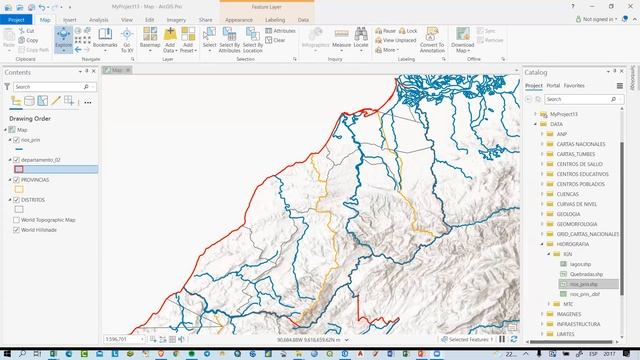The width and height of the screenshot is (640, 360).
Task: Click the departamento_02 red outline symbol
Action: coord(19,169)
